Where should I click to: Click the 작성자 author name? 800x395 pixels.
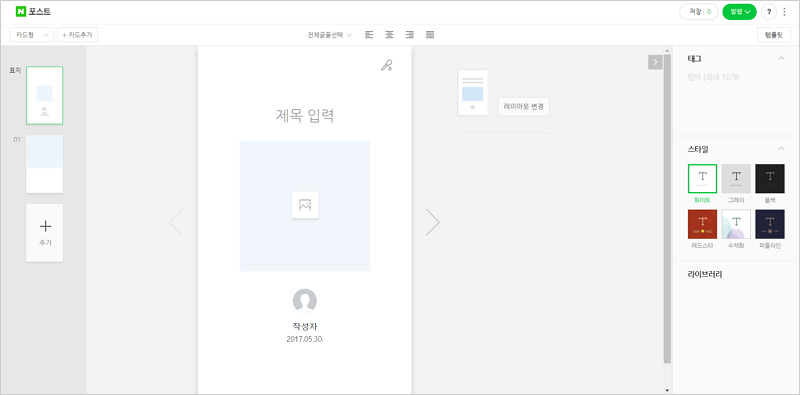point(305,327)
